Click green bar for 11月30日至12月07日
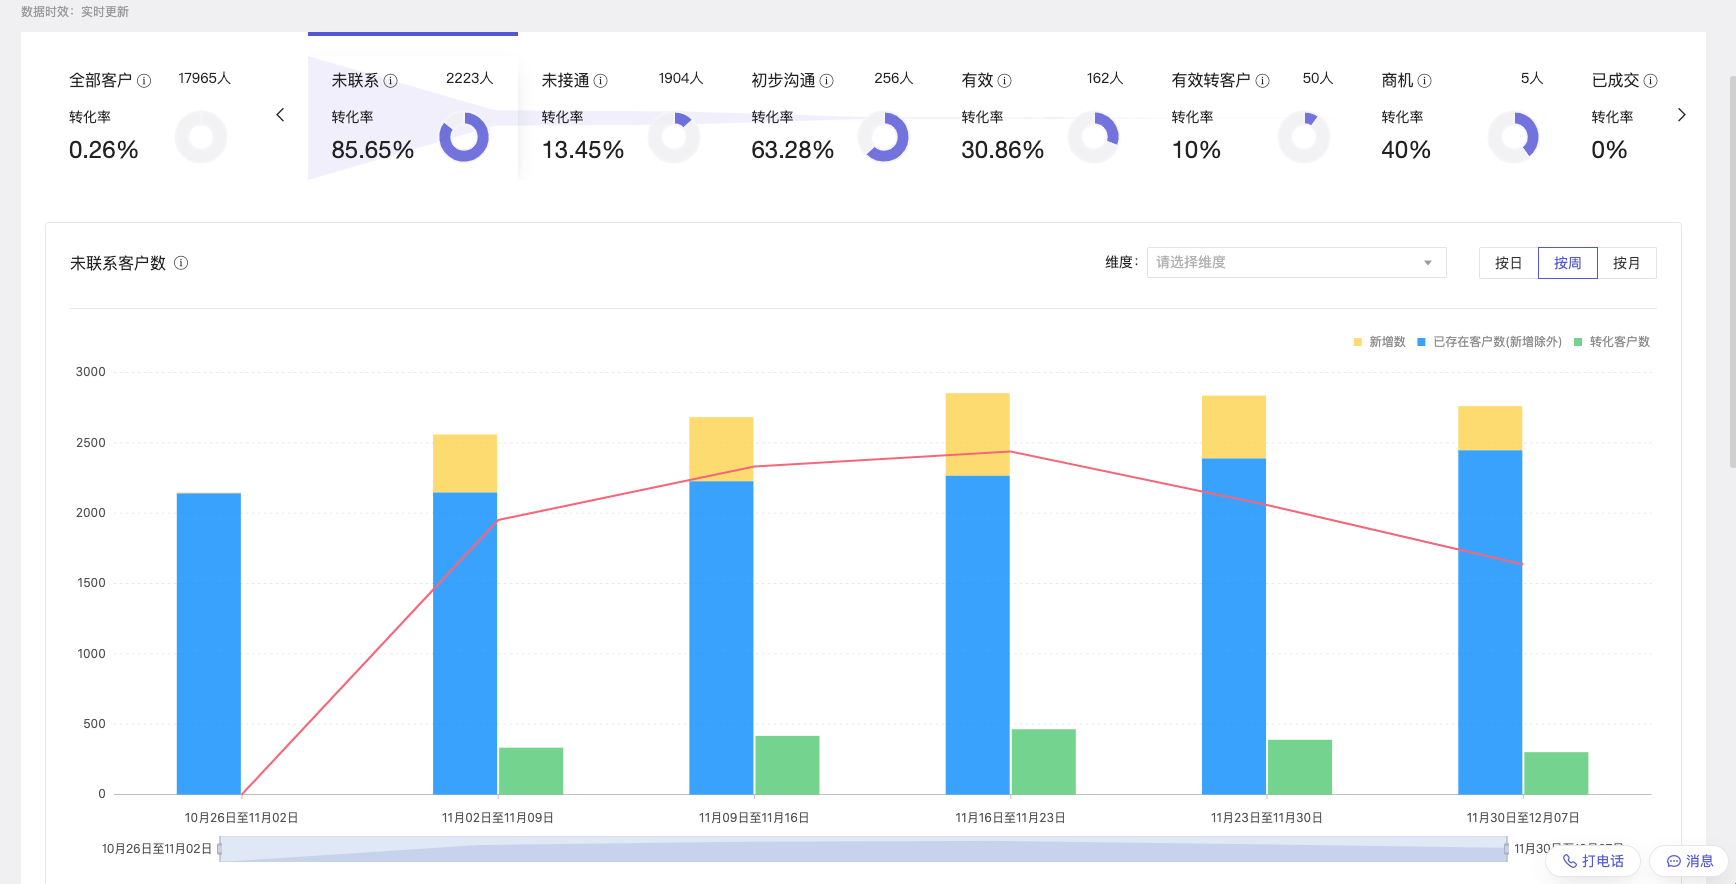 pos(1556,773)
